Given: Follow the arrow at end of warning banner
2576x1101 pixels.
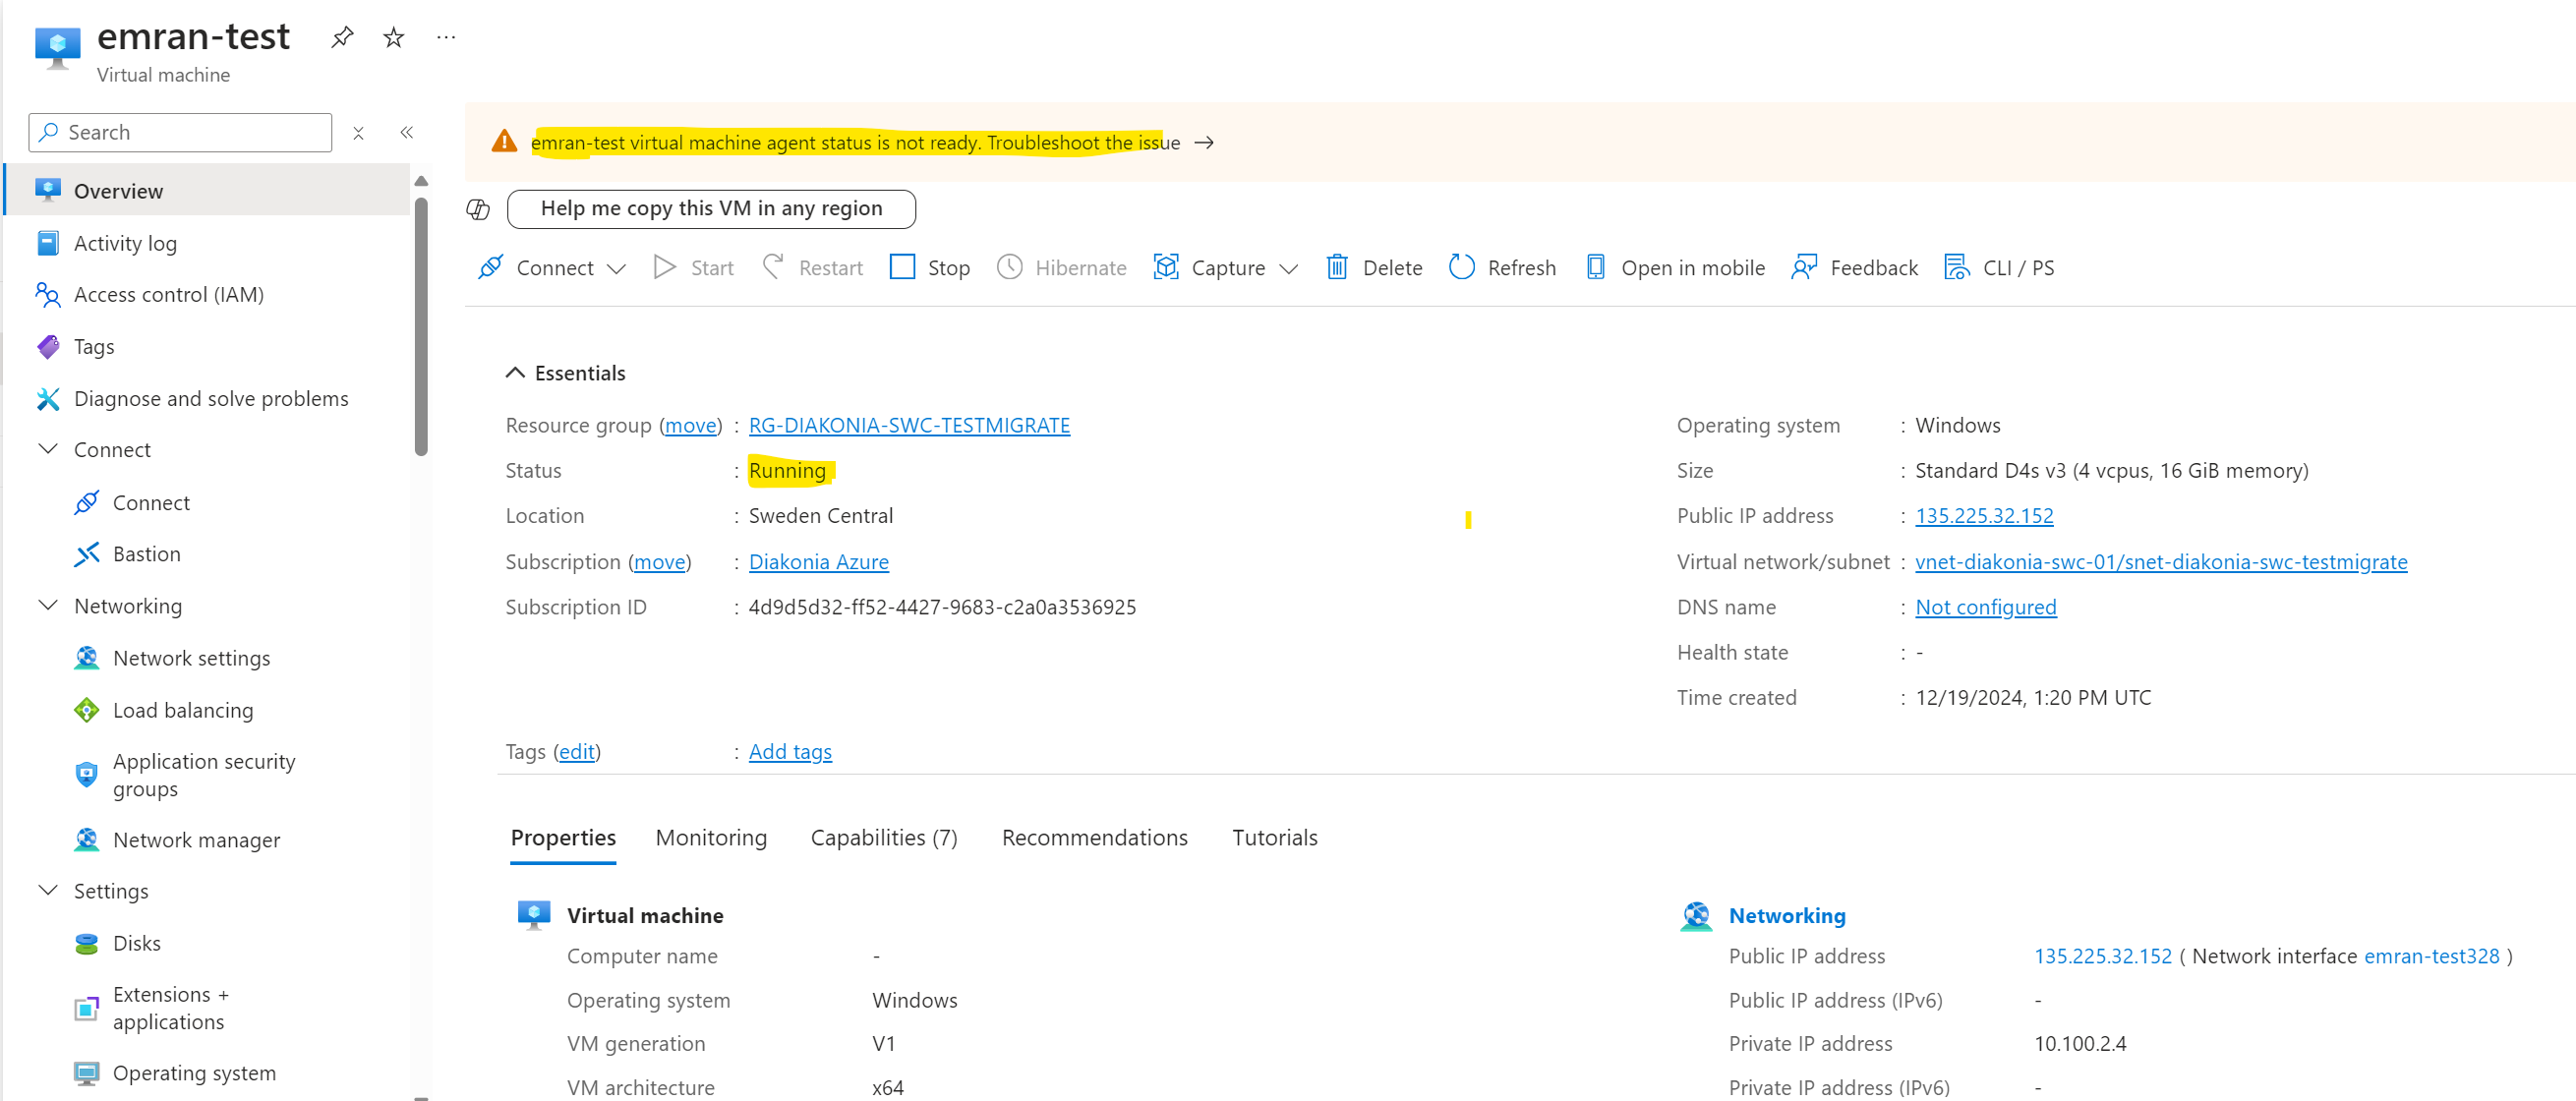Looking at the screenshot, I should pyautogui.click(x=1205, y=143).
